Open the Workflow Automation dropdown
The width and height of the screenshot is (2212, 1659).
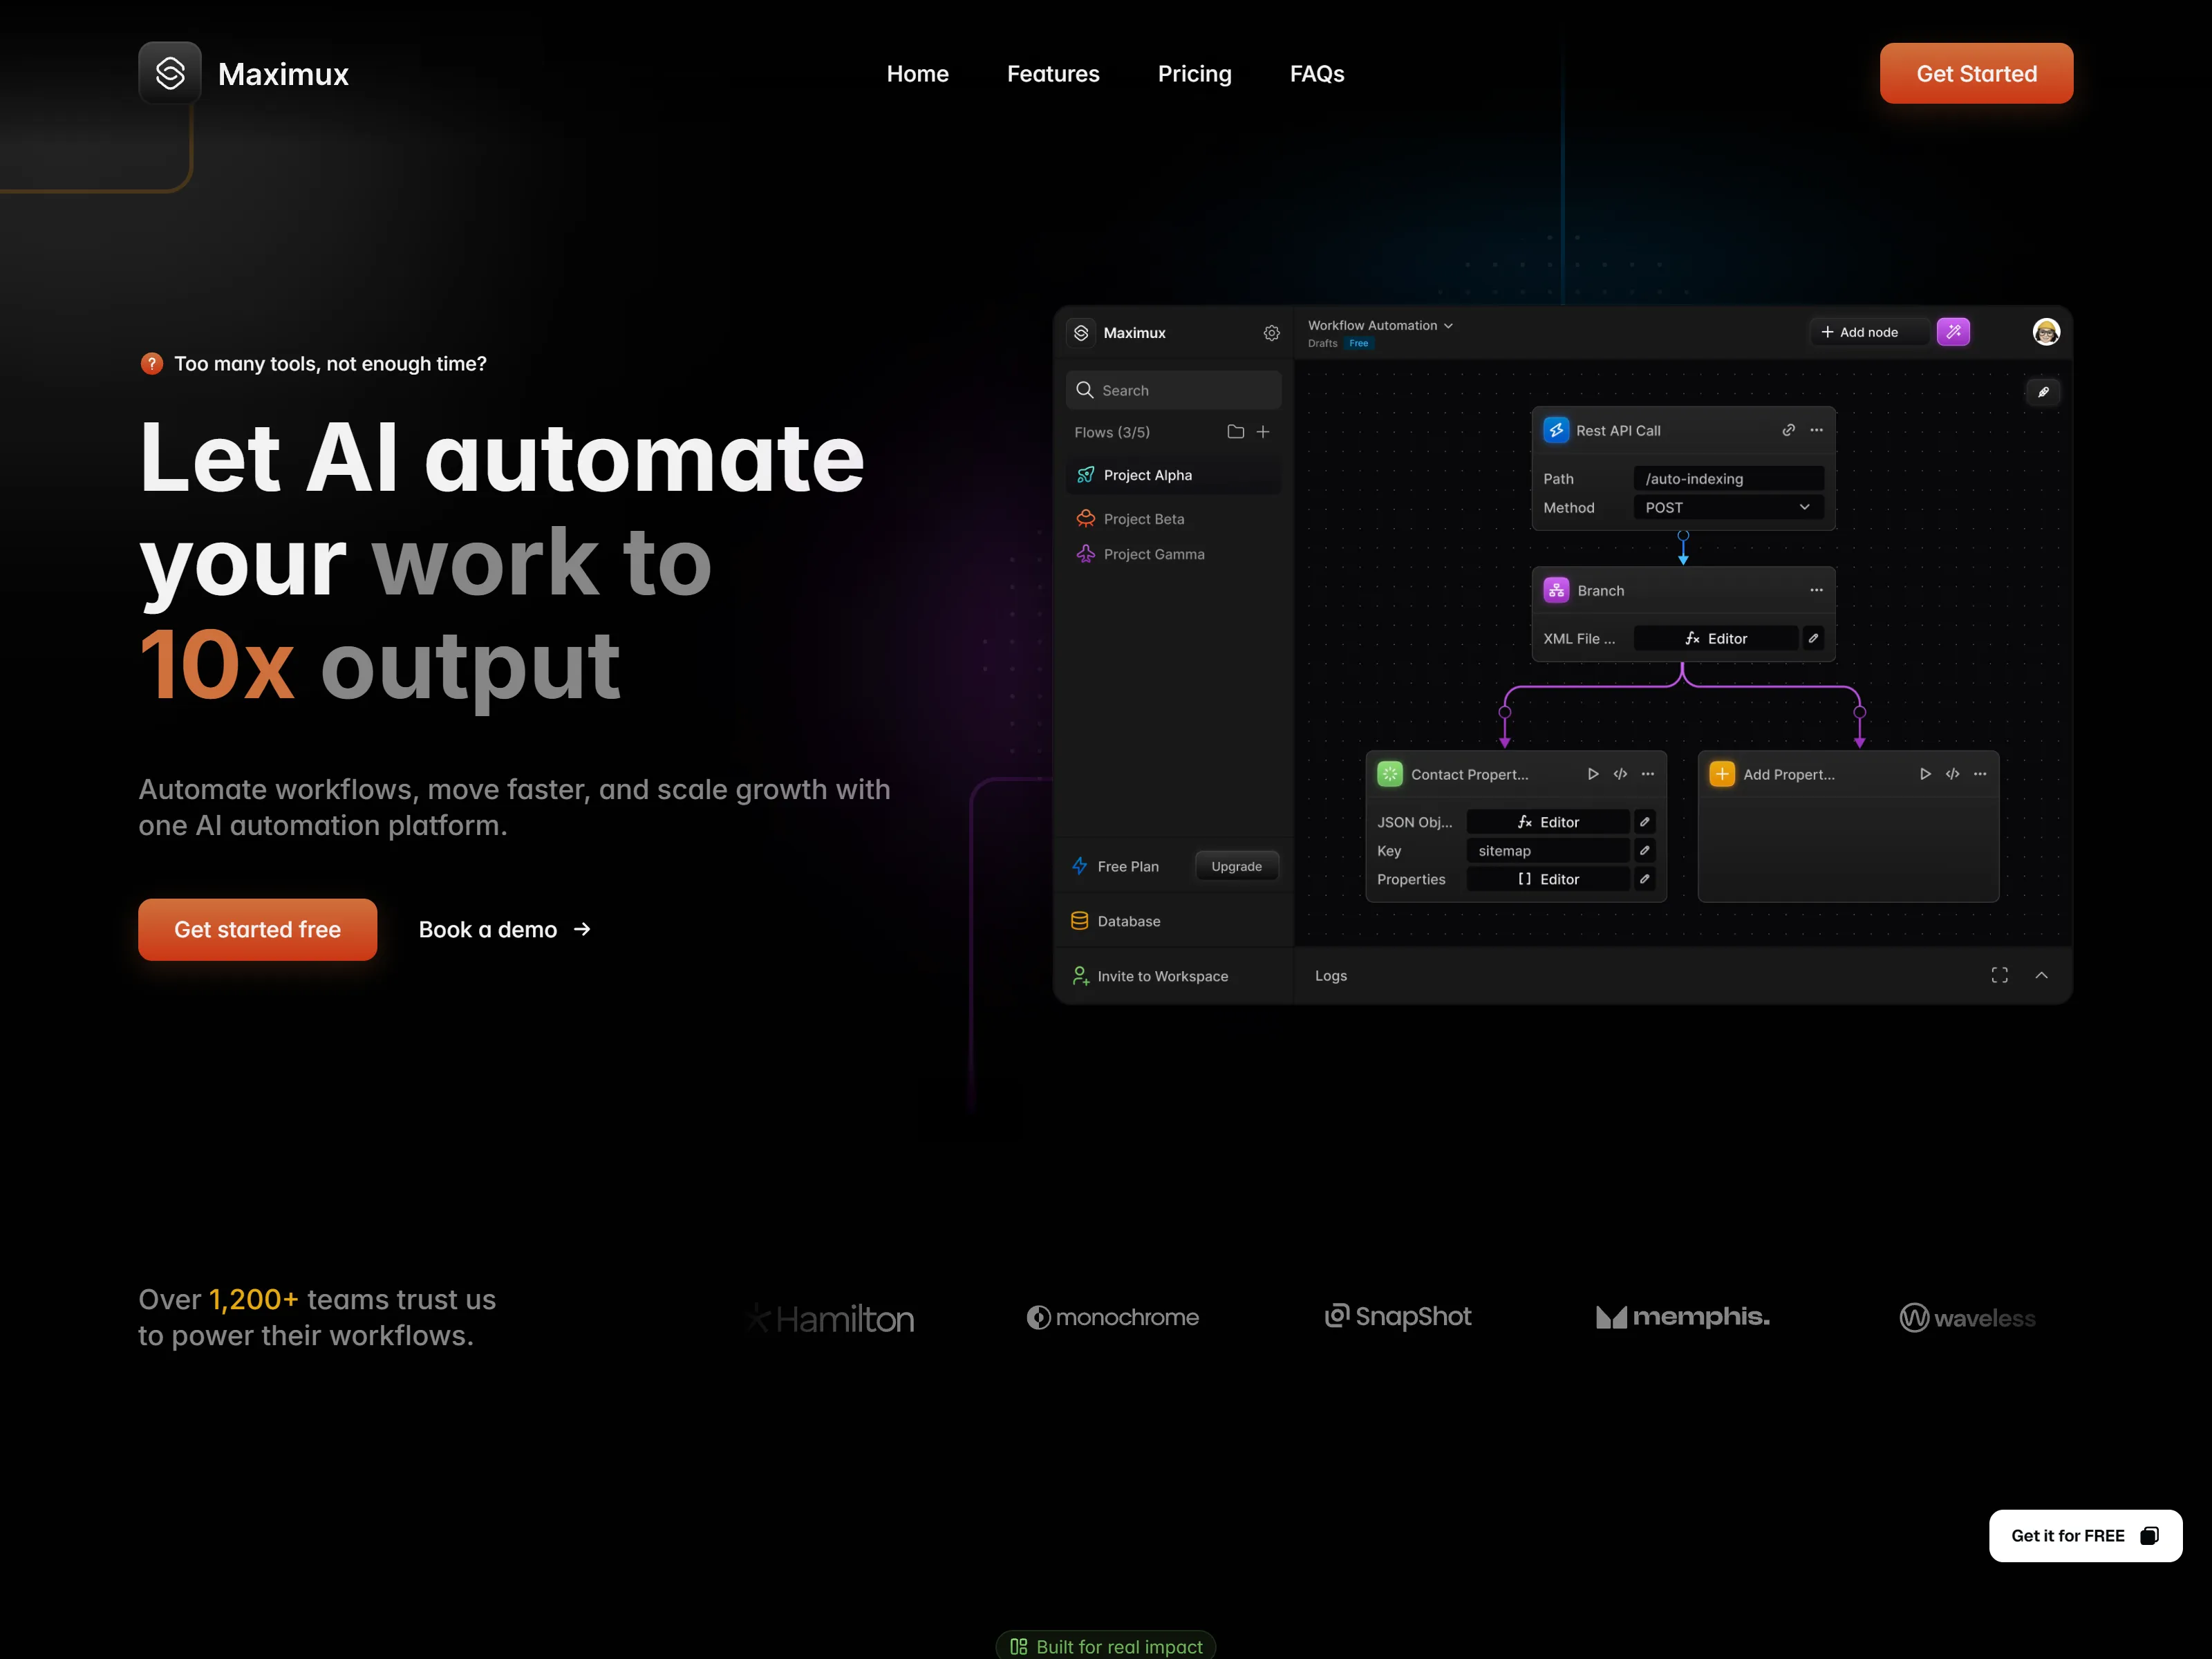[x=1380, y=326]
